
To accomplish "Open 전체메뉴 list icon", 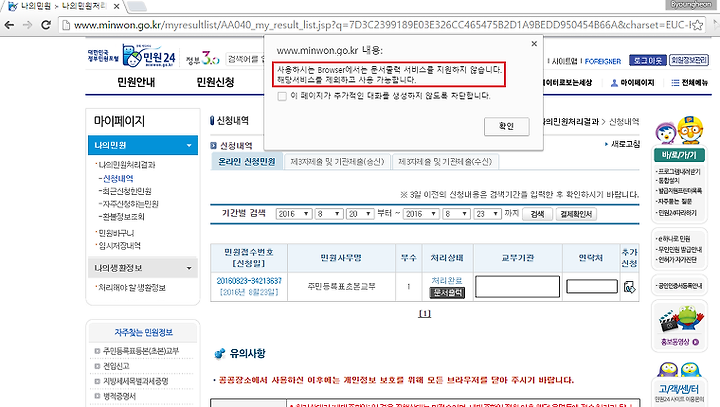I will (x=690, y=83).
